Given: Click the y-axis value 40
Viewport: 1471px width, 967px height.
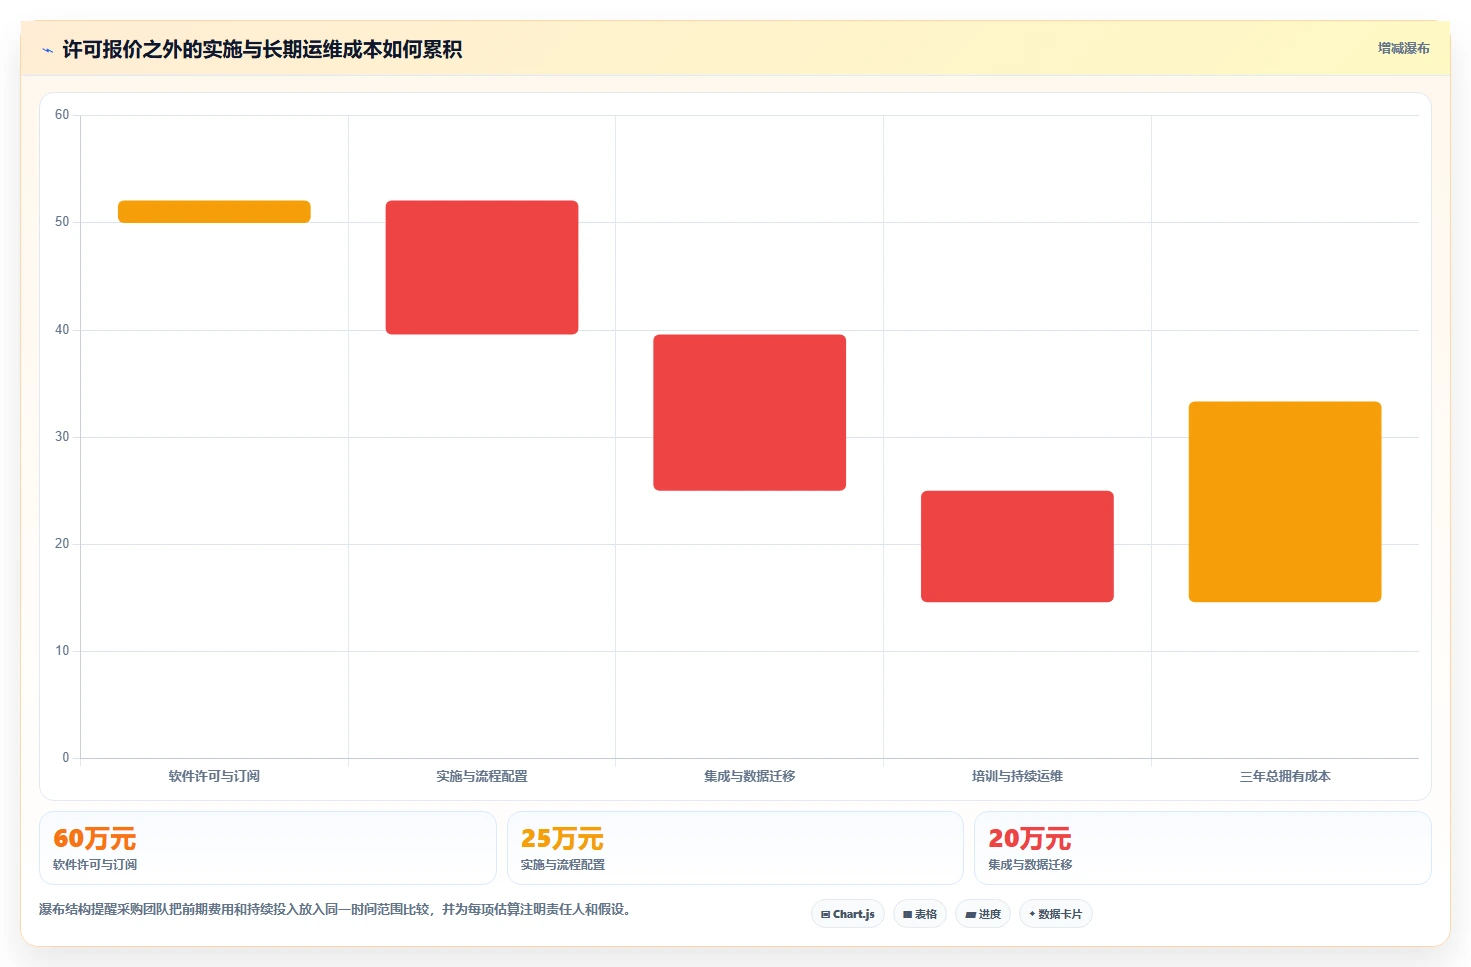Looking at the screenshot, I should pyautogui.click(x=62, y=330).
